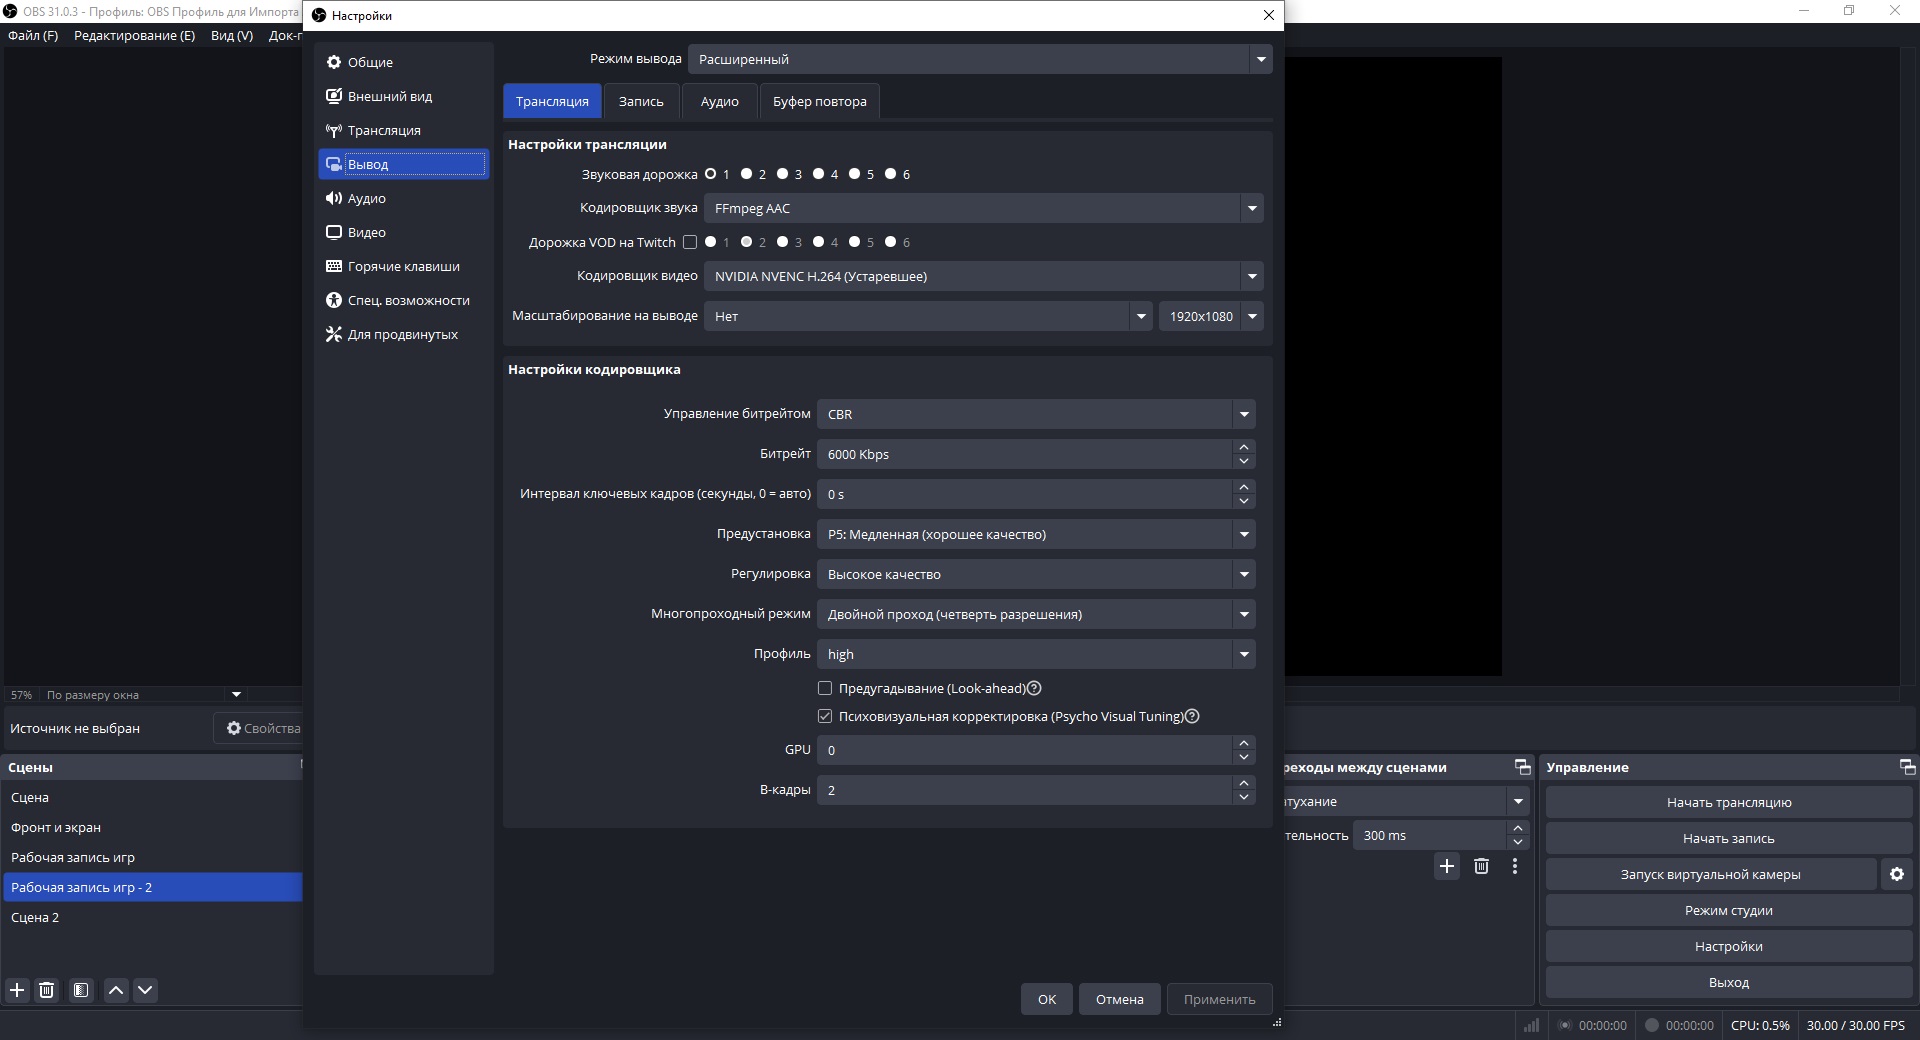The width and height of the screenshot is (1920, 1040).
Task: Open the Многопроходный режим dropdown
Action: (1036, 614)
